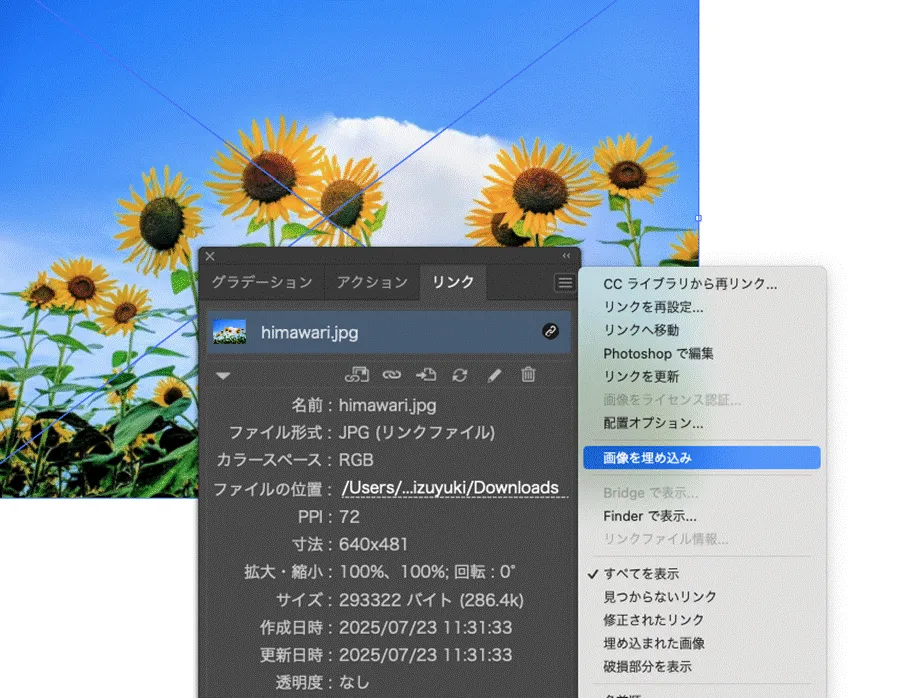The image size is (903, 698).
Task: Close the Links panel with the X
Action: point(209,257)
